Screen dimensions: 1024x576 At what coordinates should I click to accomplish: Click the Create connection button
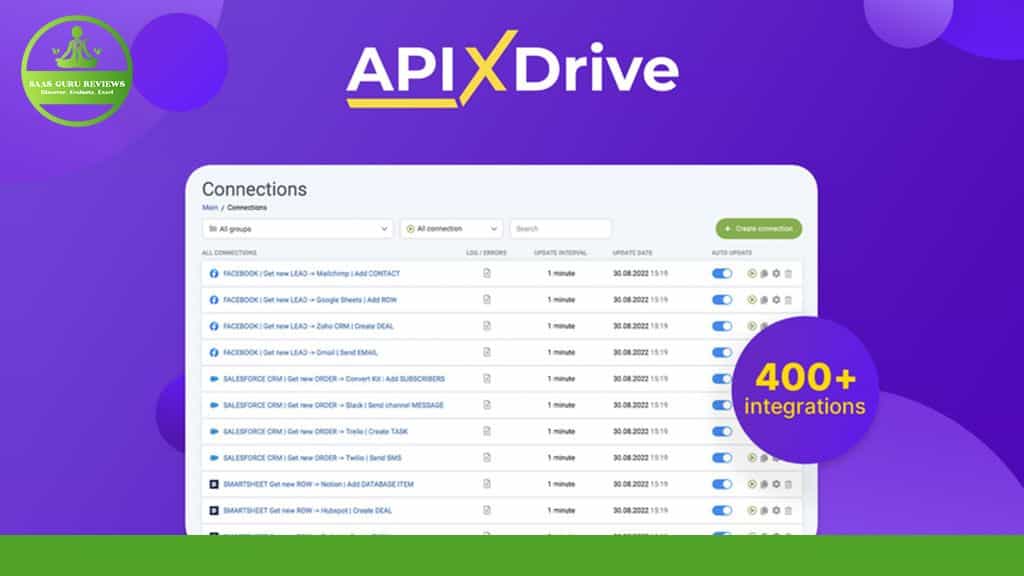tap(759, 229)
